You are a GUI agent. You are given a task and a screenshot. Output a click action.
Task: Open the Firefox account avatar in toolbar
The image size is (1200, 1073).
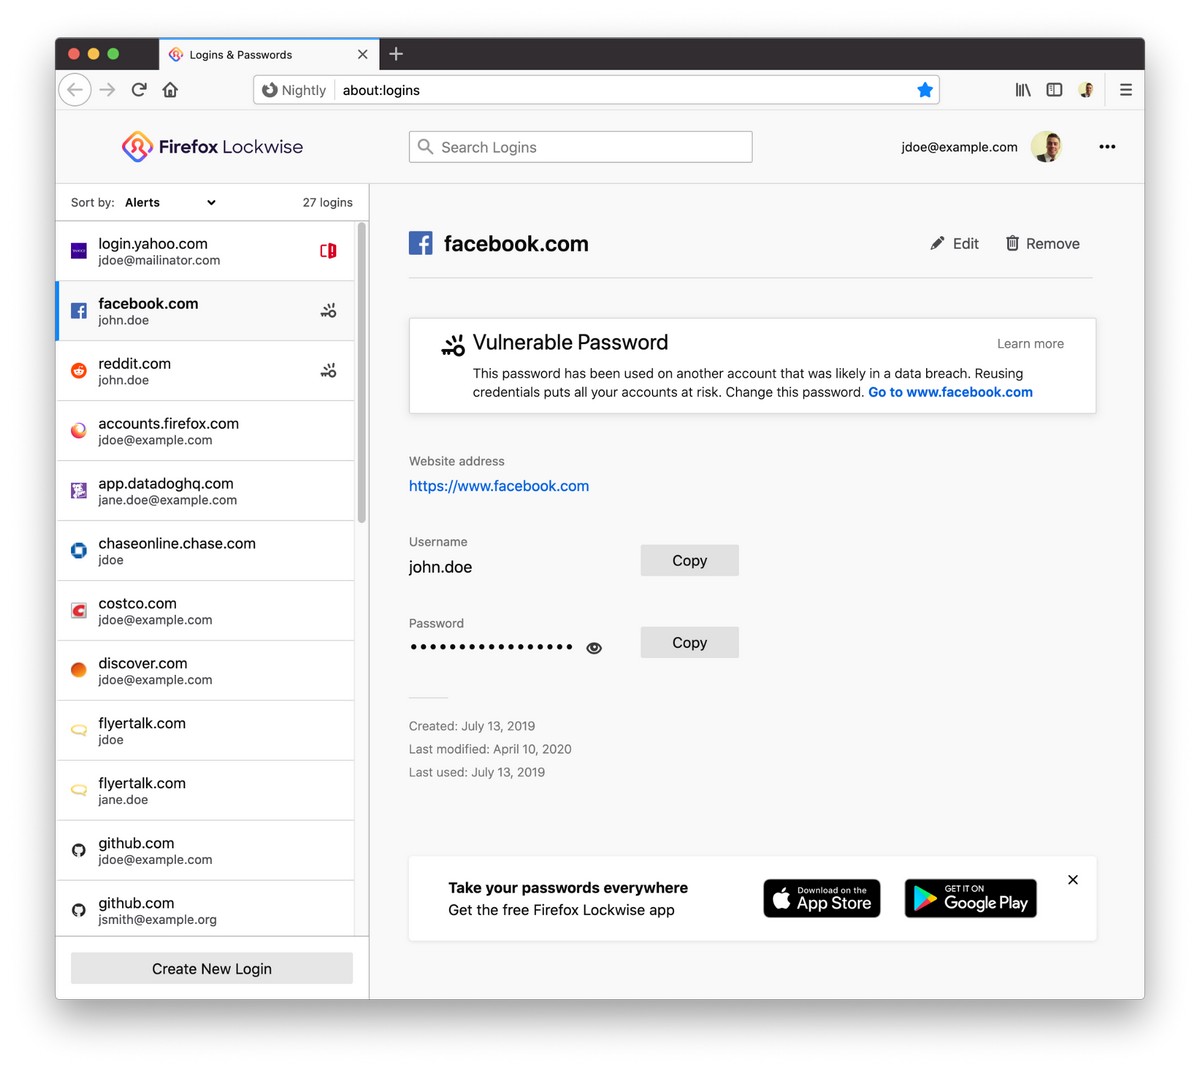point(1086,90)
